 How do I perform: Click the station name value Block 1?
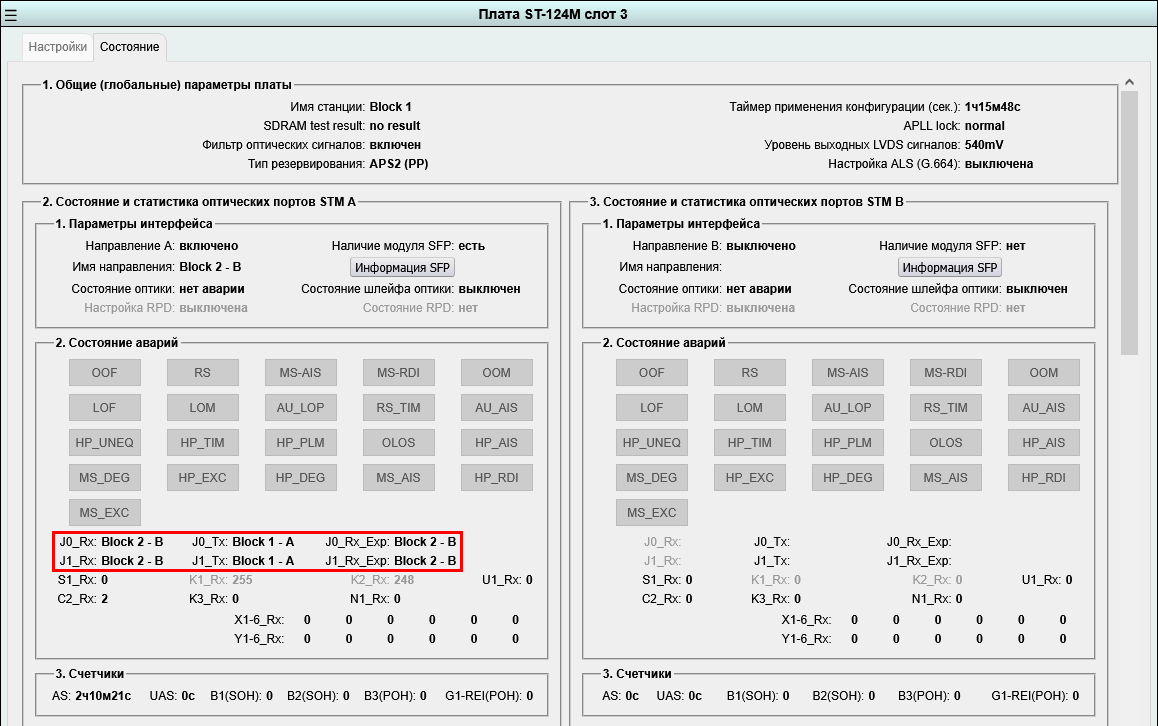(x=391, y=107)
